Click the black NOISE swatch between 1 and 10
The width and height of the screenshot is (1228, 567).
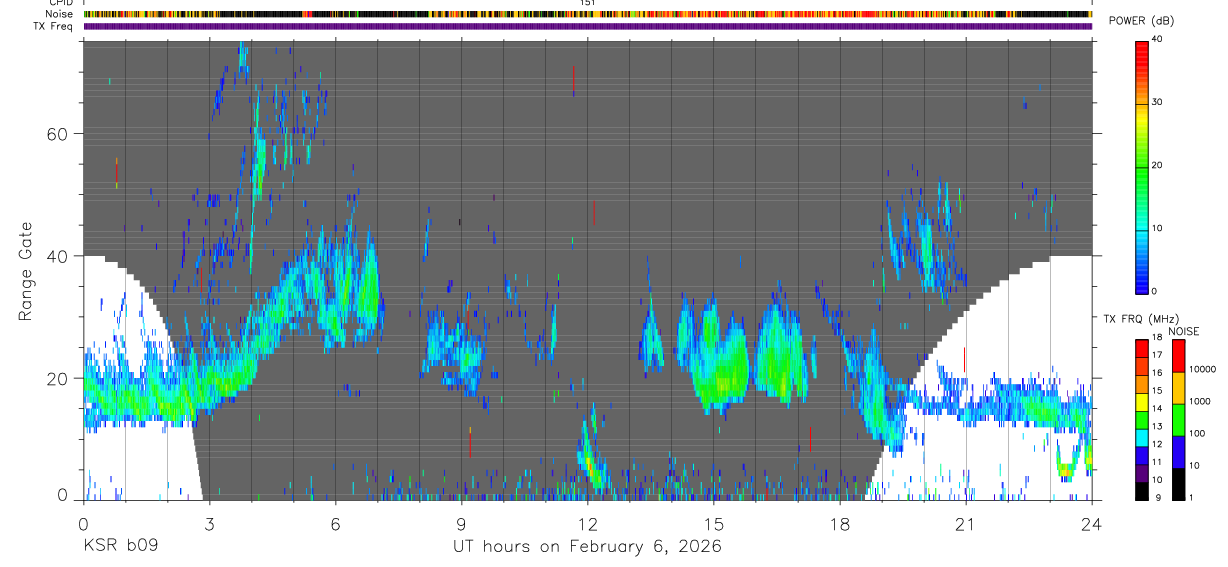point(1179,483)
